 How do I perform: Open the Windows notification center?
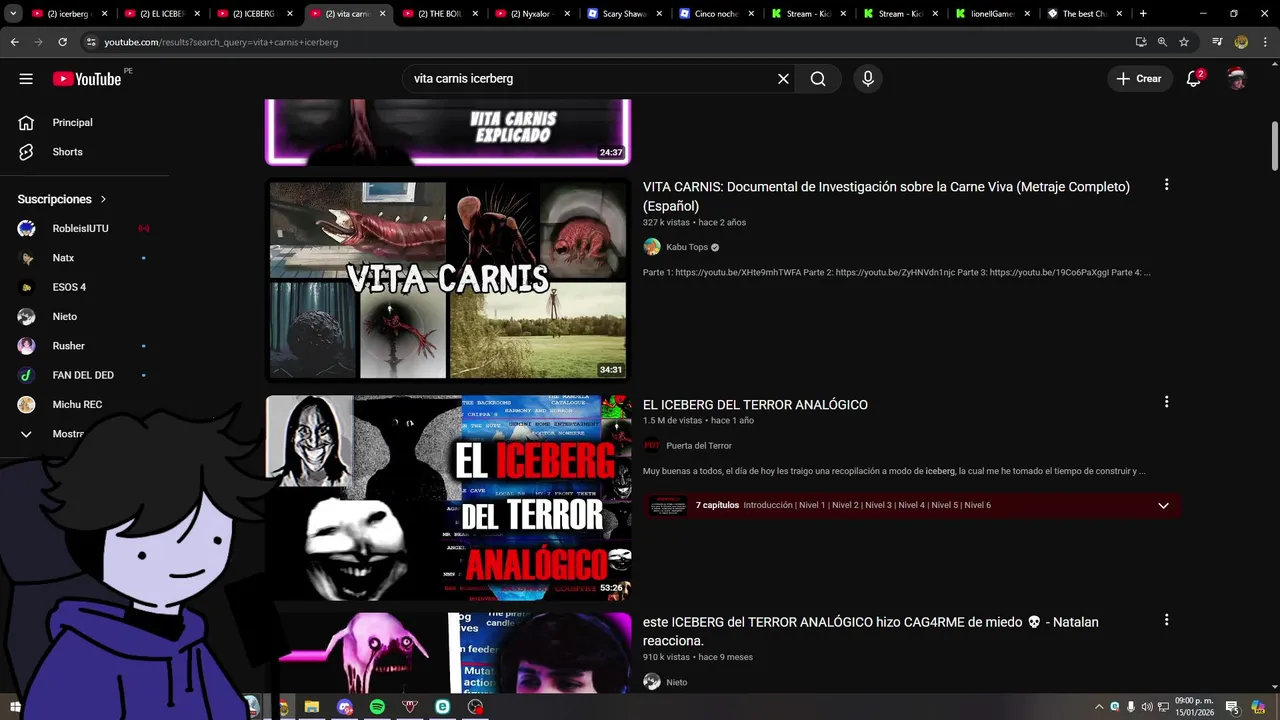pyautogui.click(x=1232, y=707)
